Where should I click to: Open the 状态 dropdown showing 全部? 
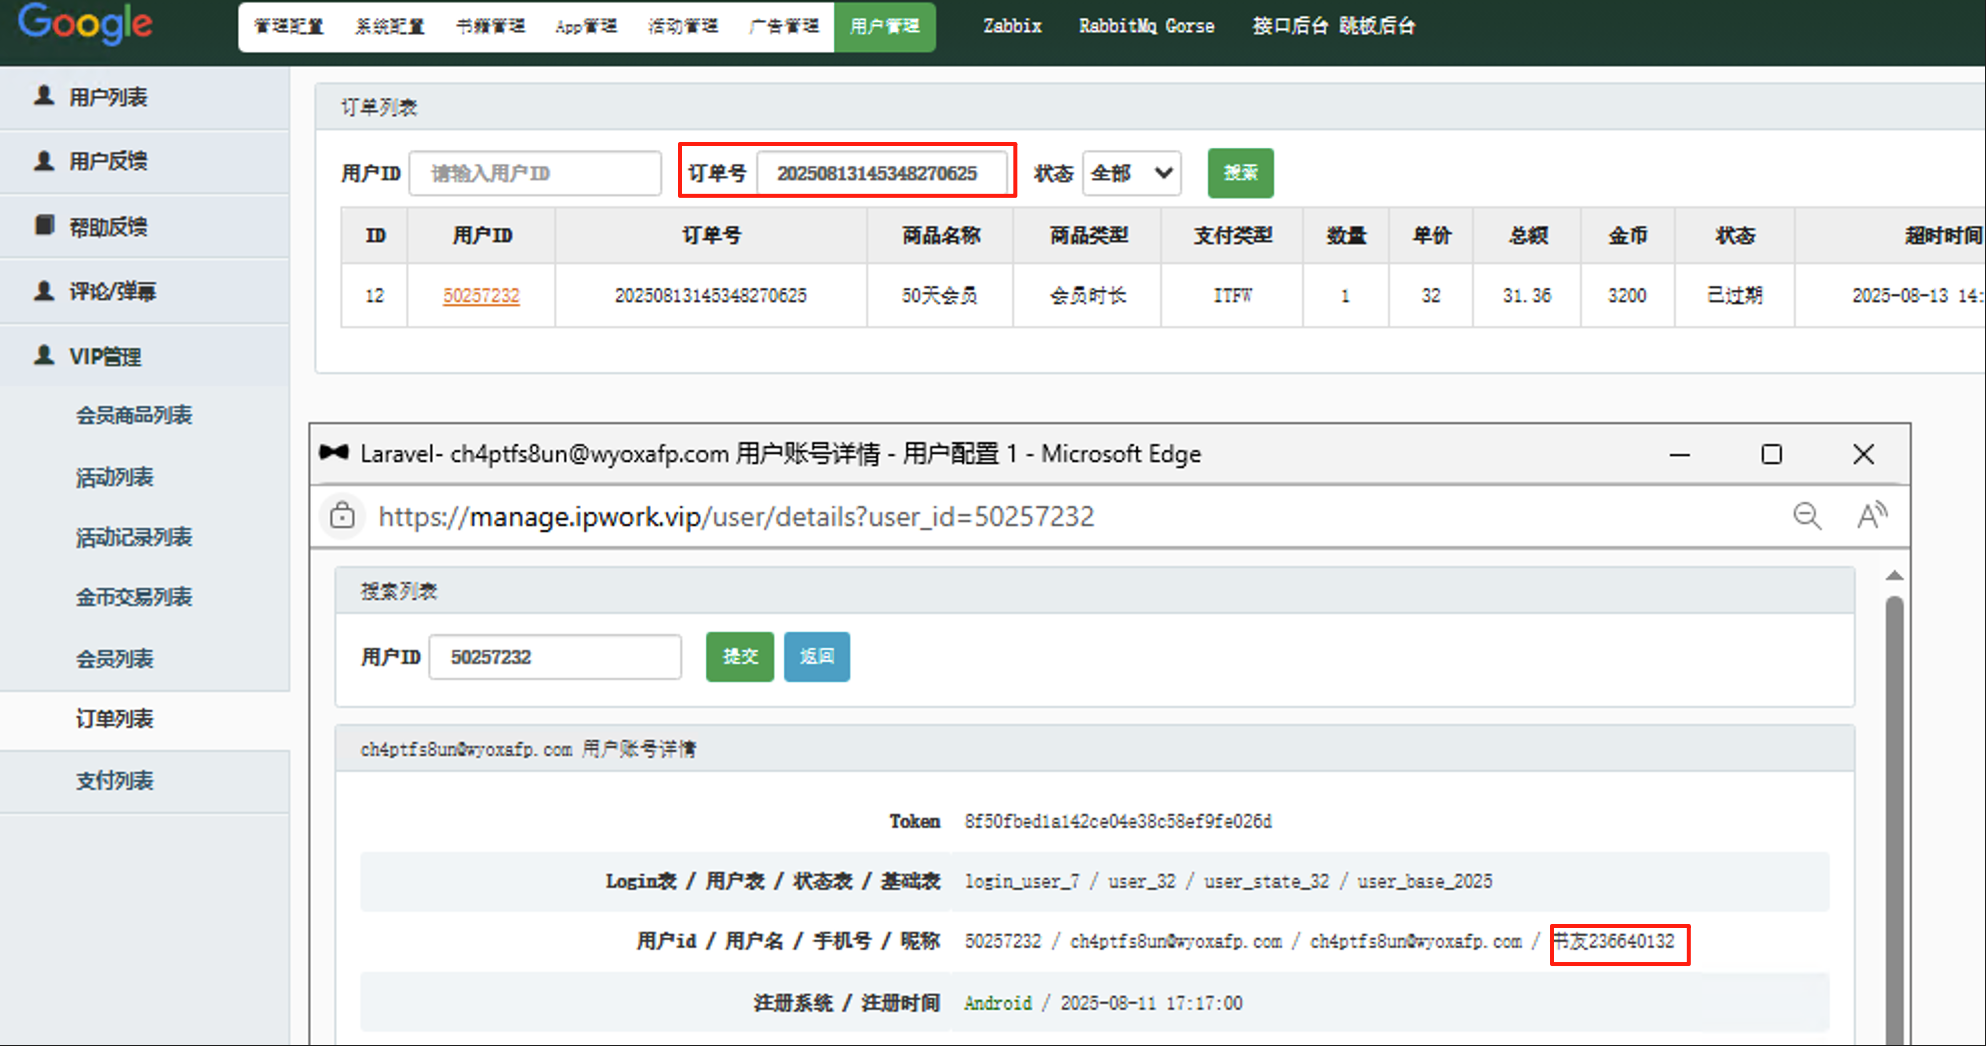pos(1131,173)
